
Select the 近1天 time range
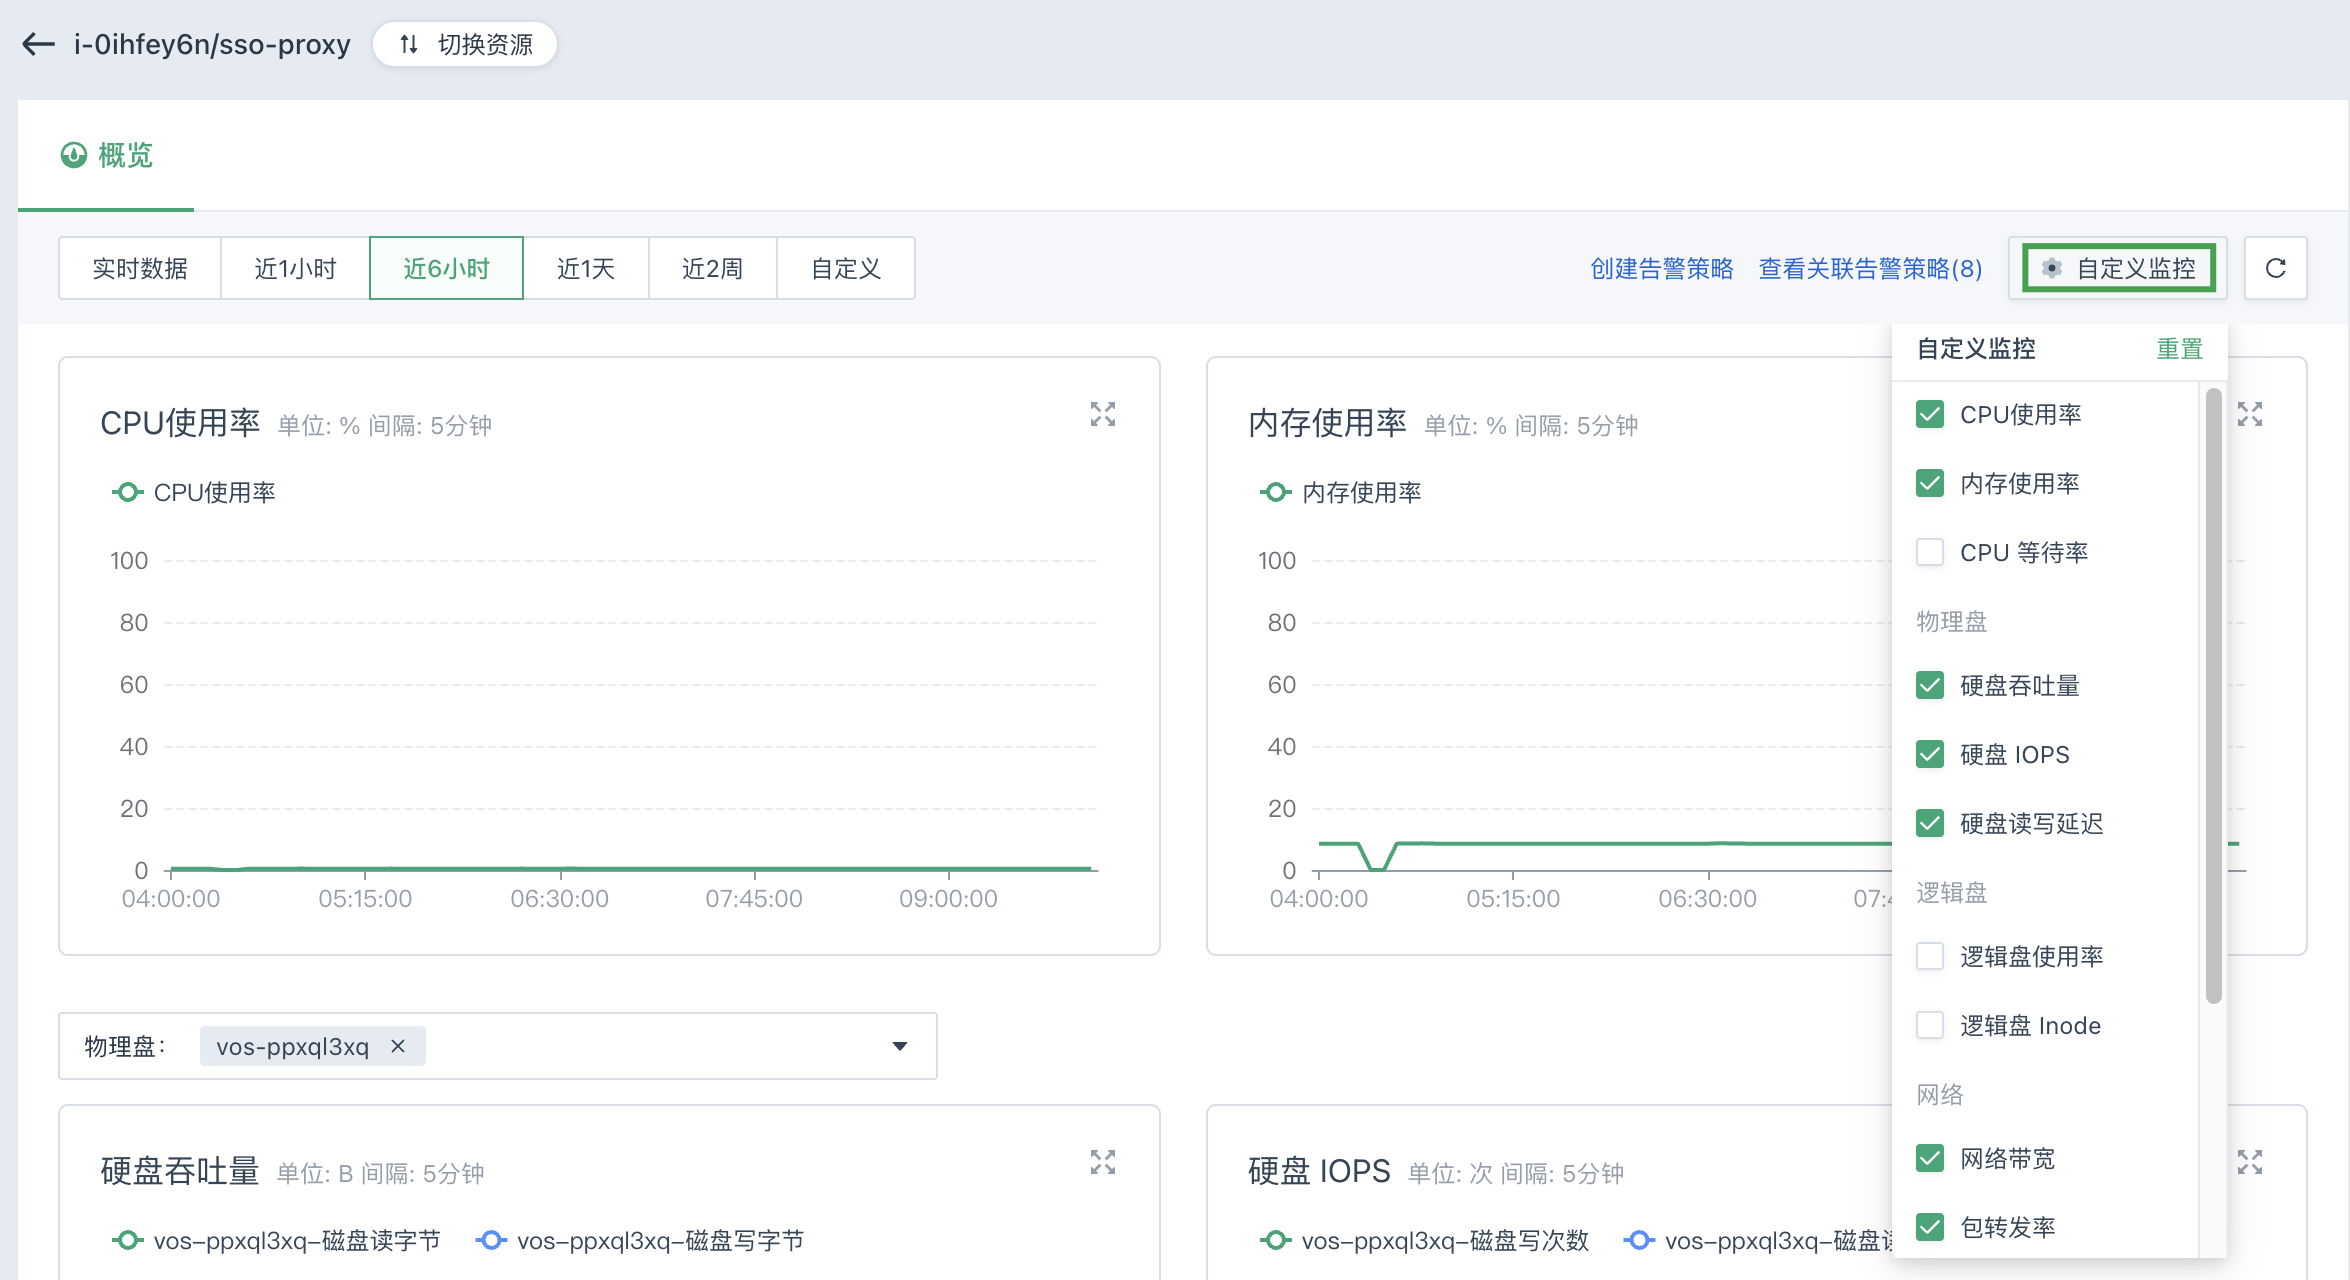click(586, 268)
